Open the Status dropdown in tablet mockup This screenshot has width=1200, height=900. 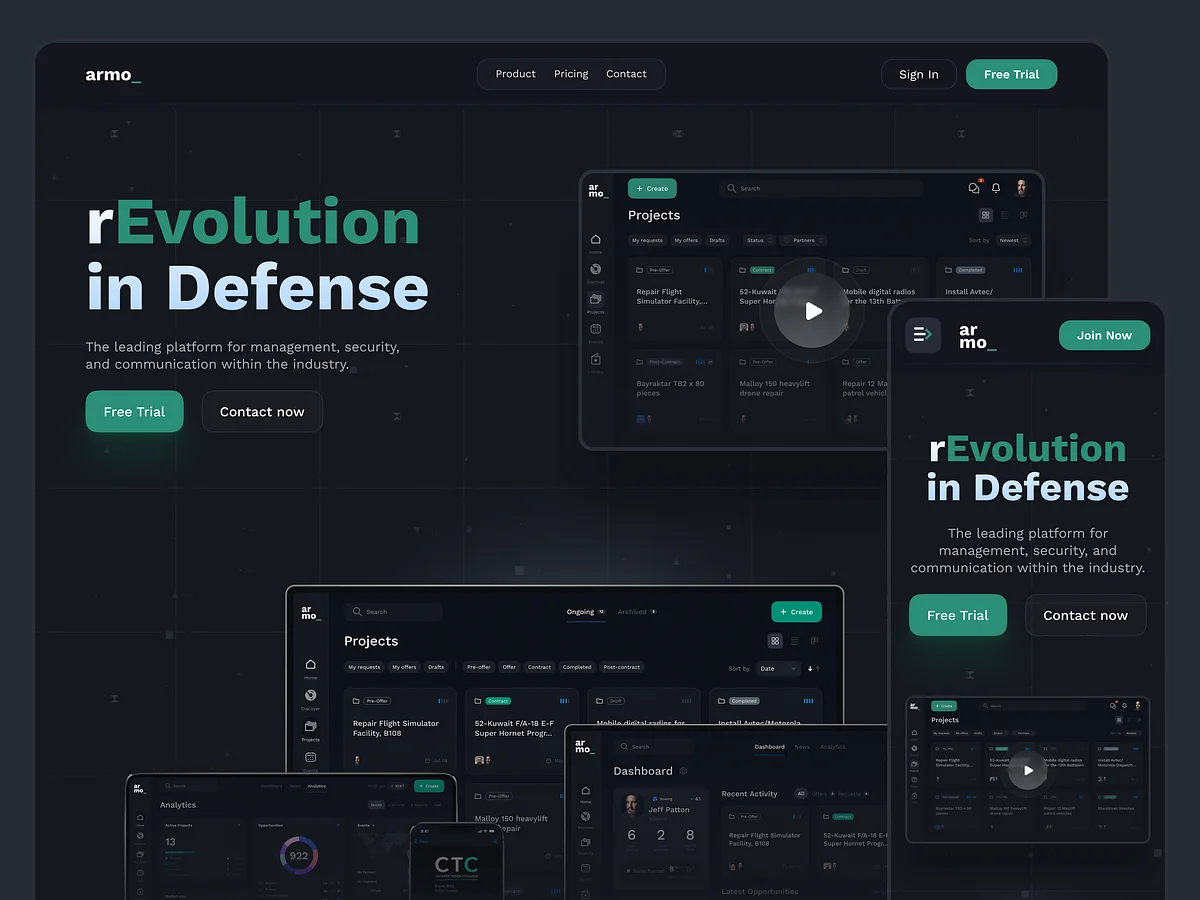[758, 240]
